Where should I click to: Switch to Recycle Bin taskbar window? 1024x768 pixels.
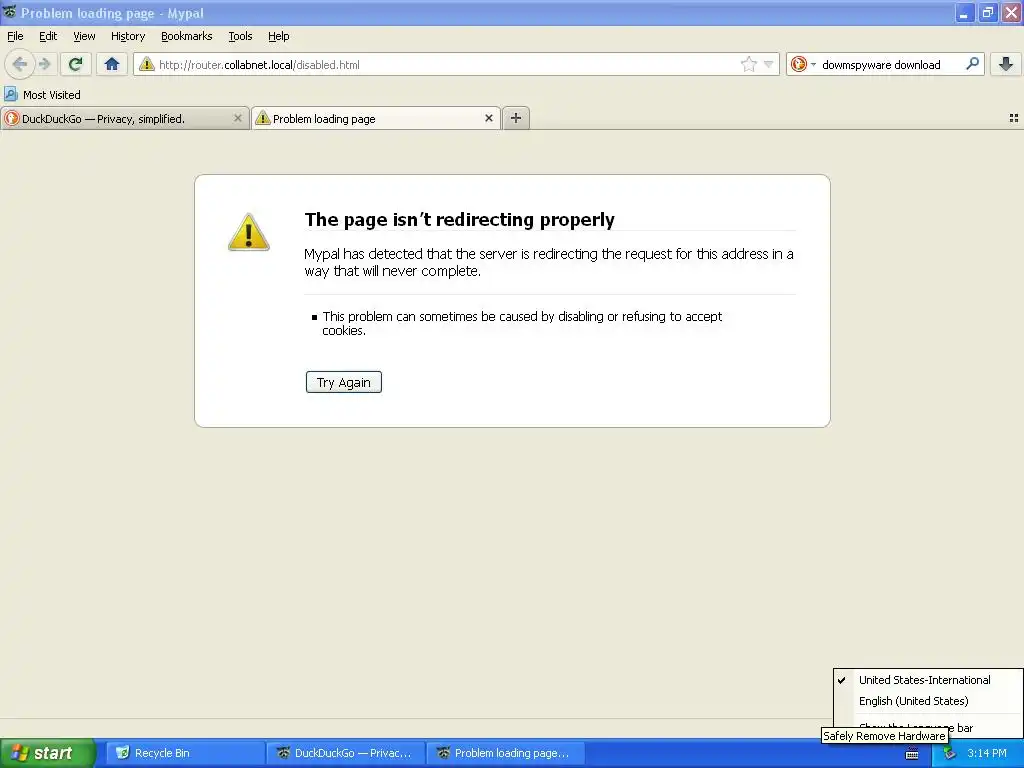pos(185,753)
